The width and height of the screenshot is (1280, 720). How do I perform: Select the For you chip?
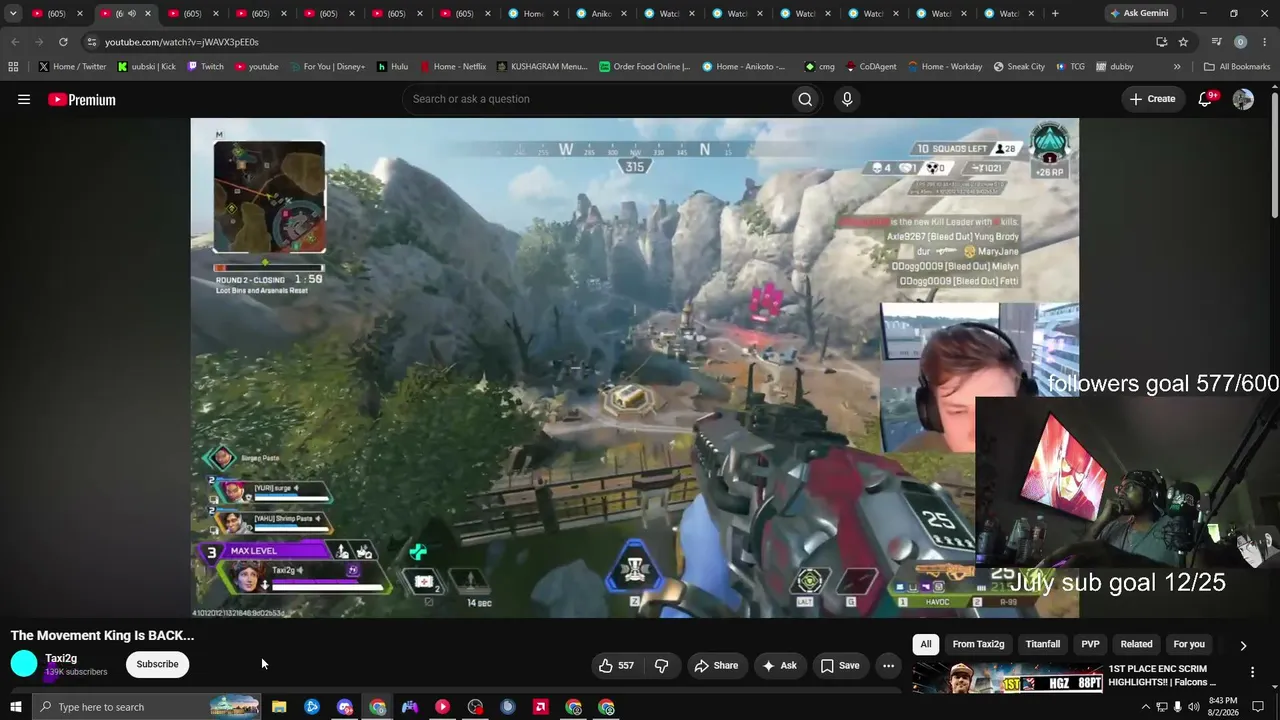(x=1189, y=645)
